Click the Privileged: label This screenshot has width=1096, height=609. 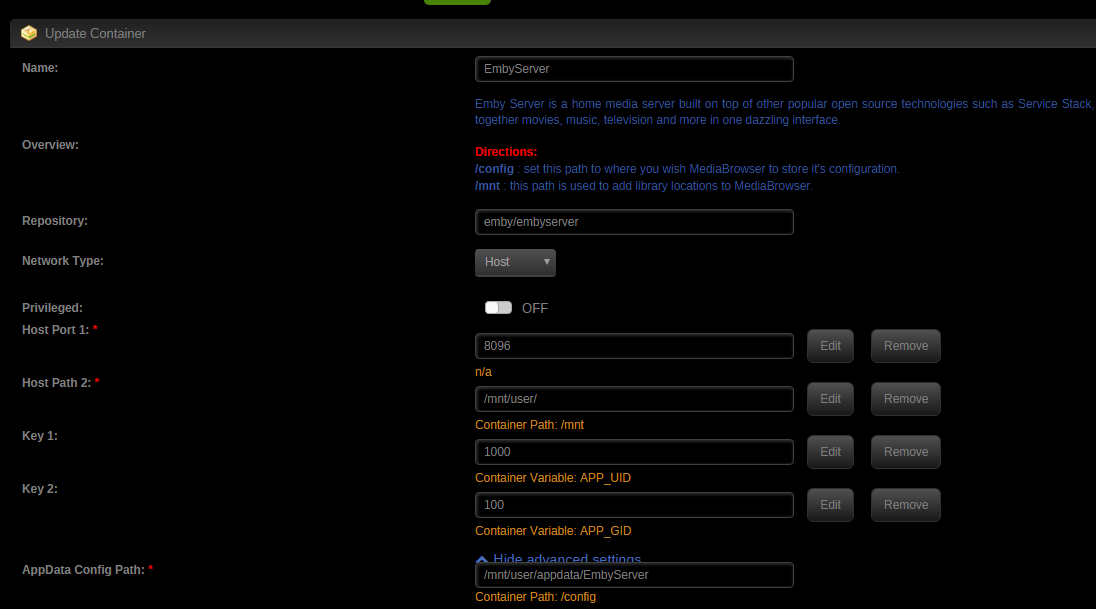click(x=52, y=308)
